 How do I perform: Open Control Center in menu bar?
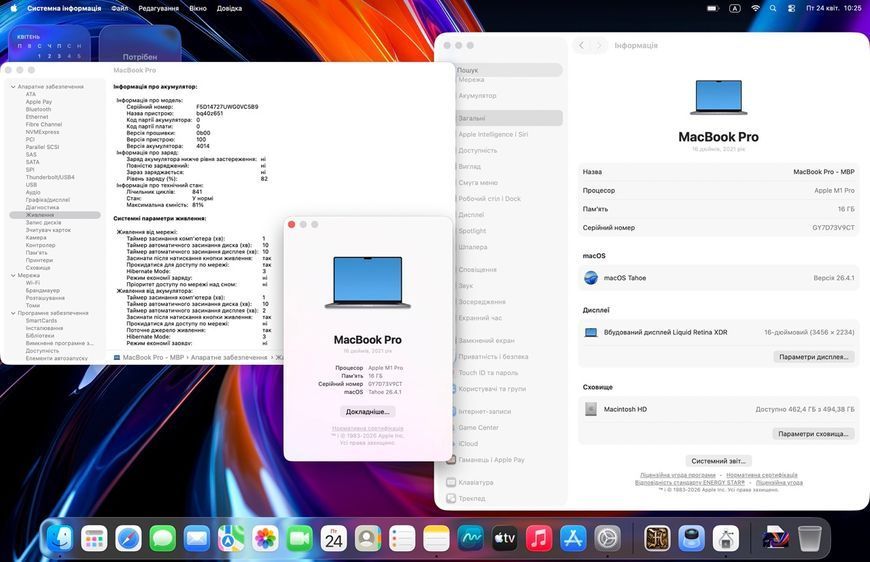click(791, 8)
